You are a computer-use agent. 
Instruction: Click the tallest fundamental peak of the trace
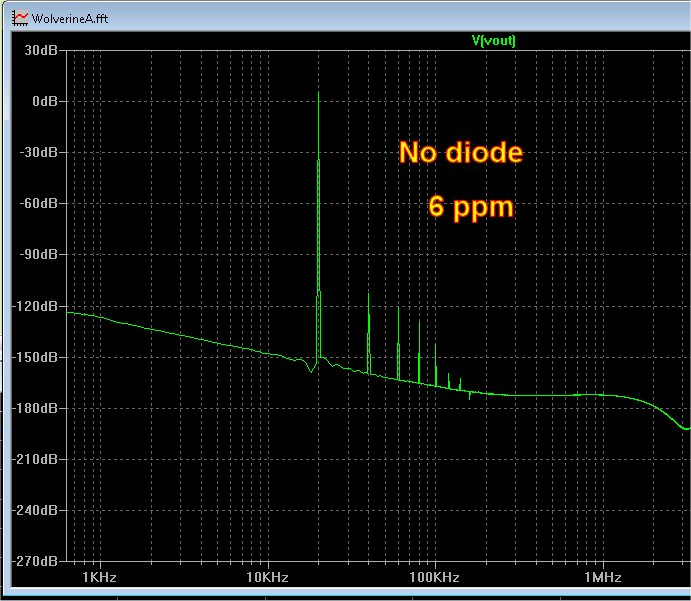coord(319,93)
